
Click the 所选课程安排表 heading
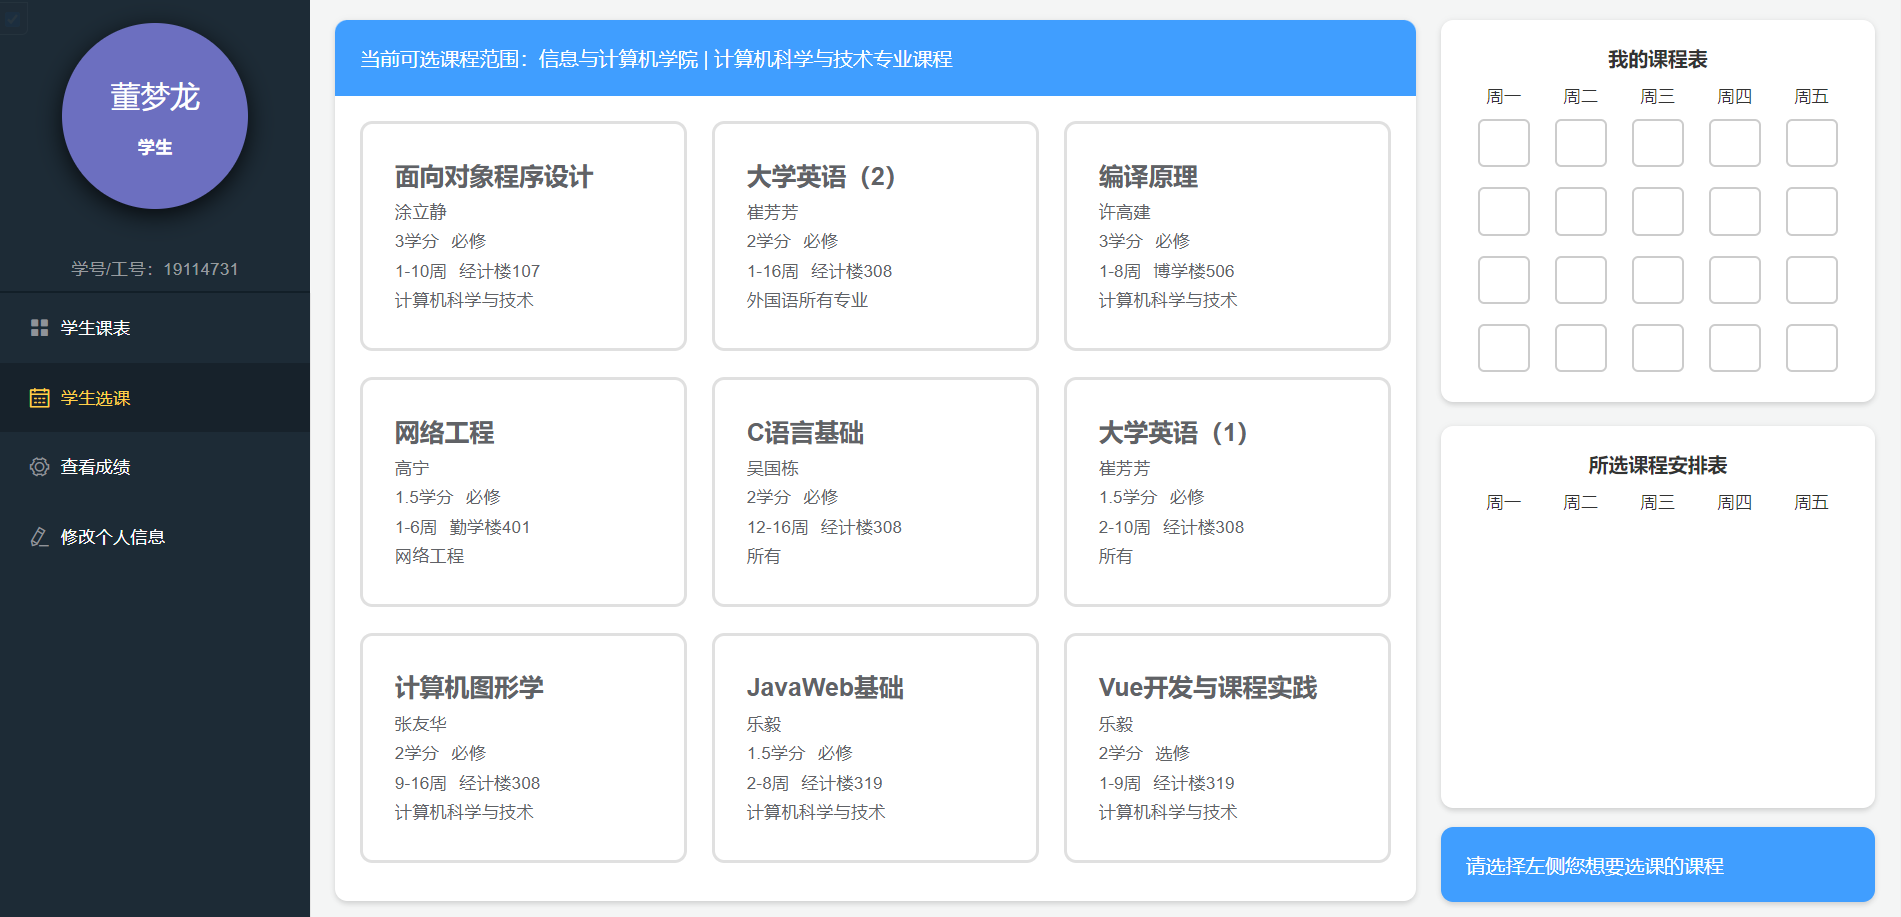(x=1657, y=466)
